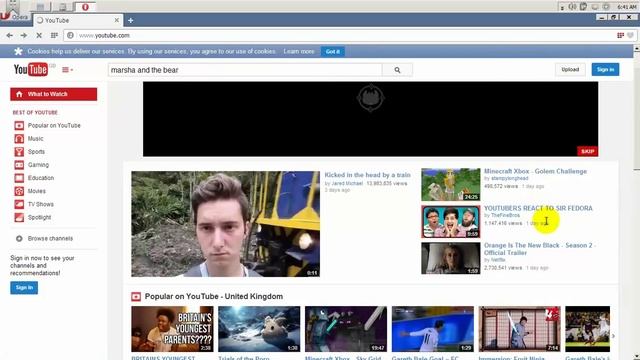This screenshot has height=360, width=640.
Task: Select What to Watch in sidebar
Action: 53,94
